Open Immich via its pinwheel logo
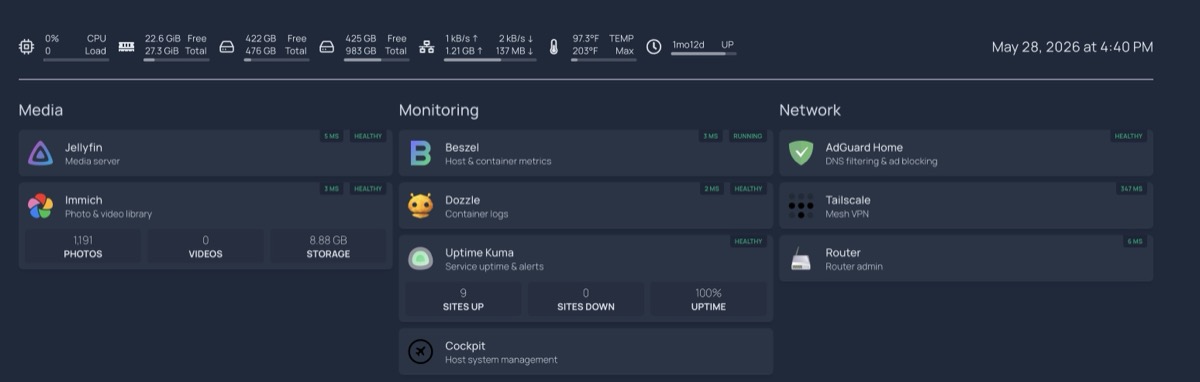 pos(40,206)
